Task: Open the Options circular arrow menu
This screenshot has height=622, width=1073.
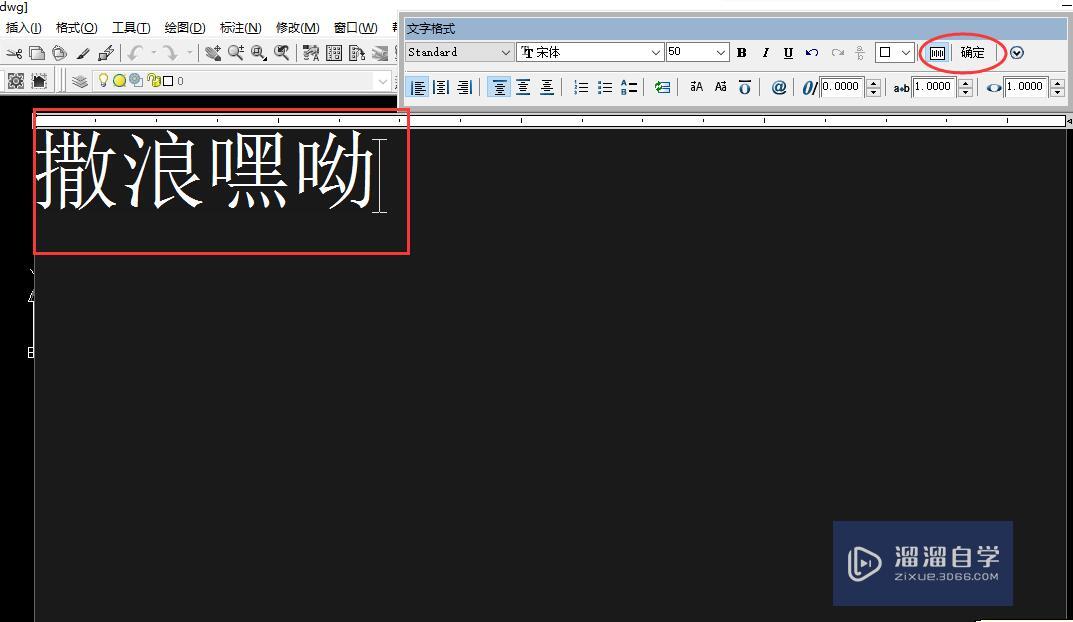Action: pos(1017,53)
